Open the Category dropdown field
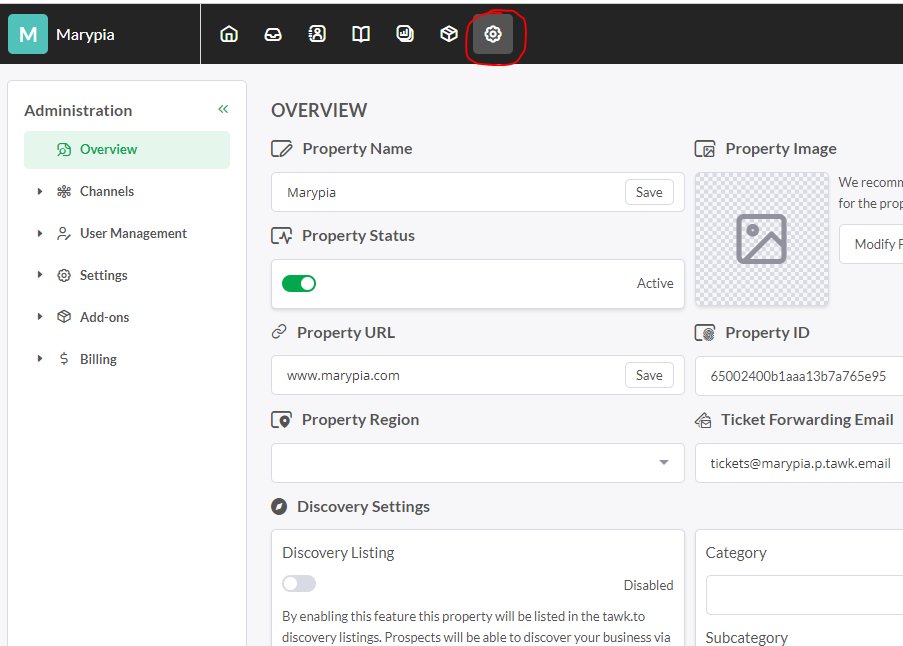903x646 pixels. point(804,595)
